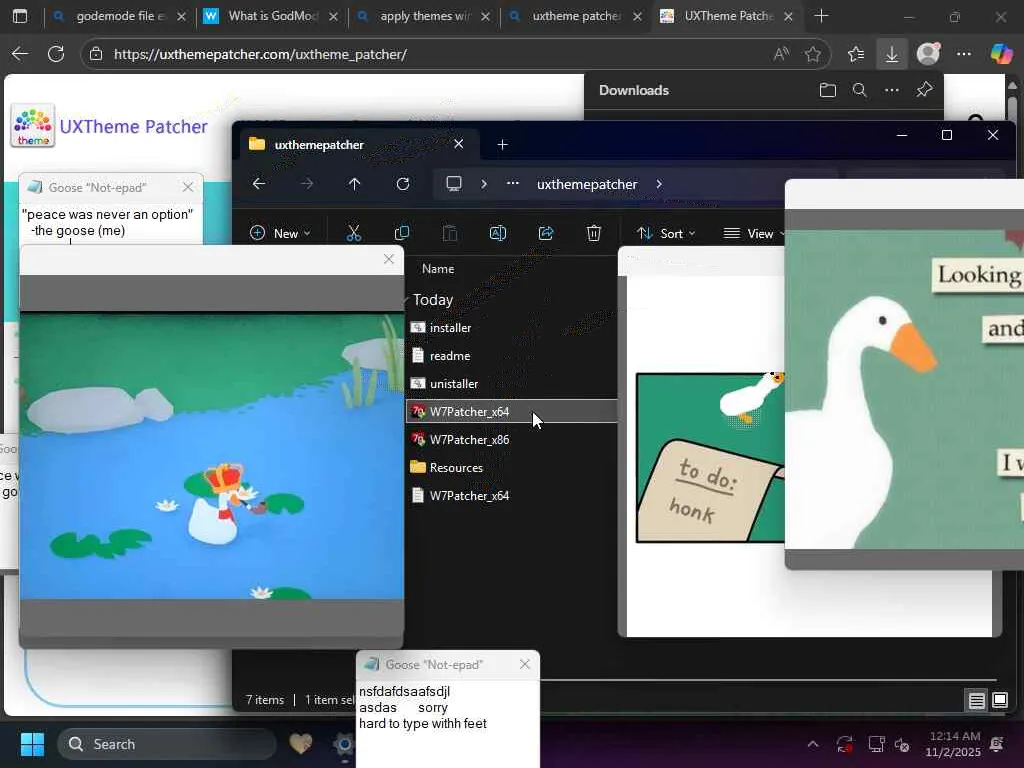Switch Explorer to details list view
Image resolution: width=1024 pixels, height=768 pixels.
977,701
